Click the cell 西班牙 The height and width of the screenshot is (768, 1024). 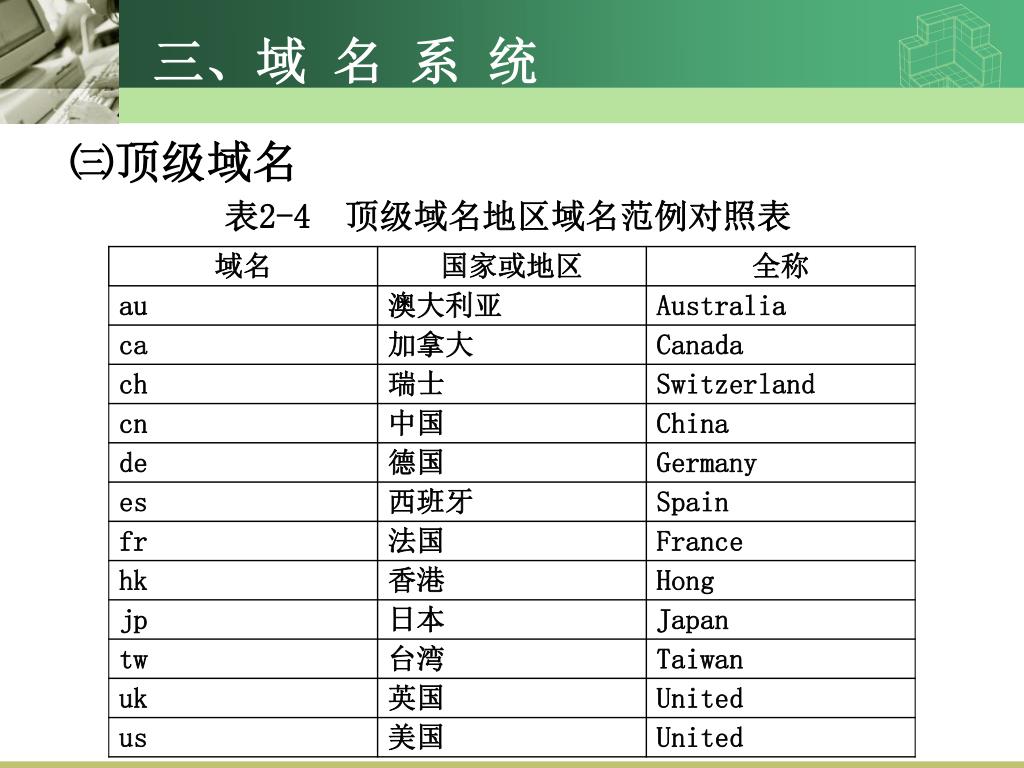pos(512,502)
